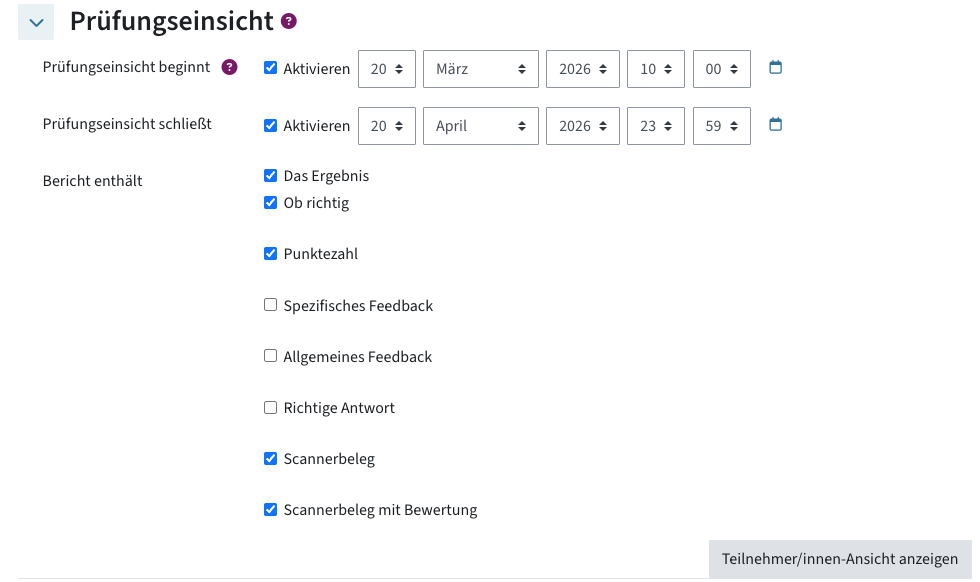This screenshot has height=582, width=980.
Task: Disable the Ob richtig option
Action: coord(270,202)
